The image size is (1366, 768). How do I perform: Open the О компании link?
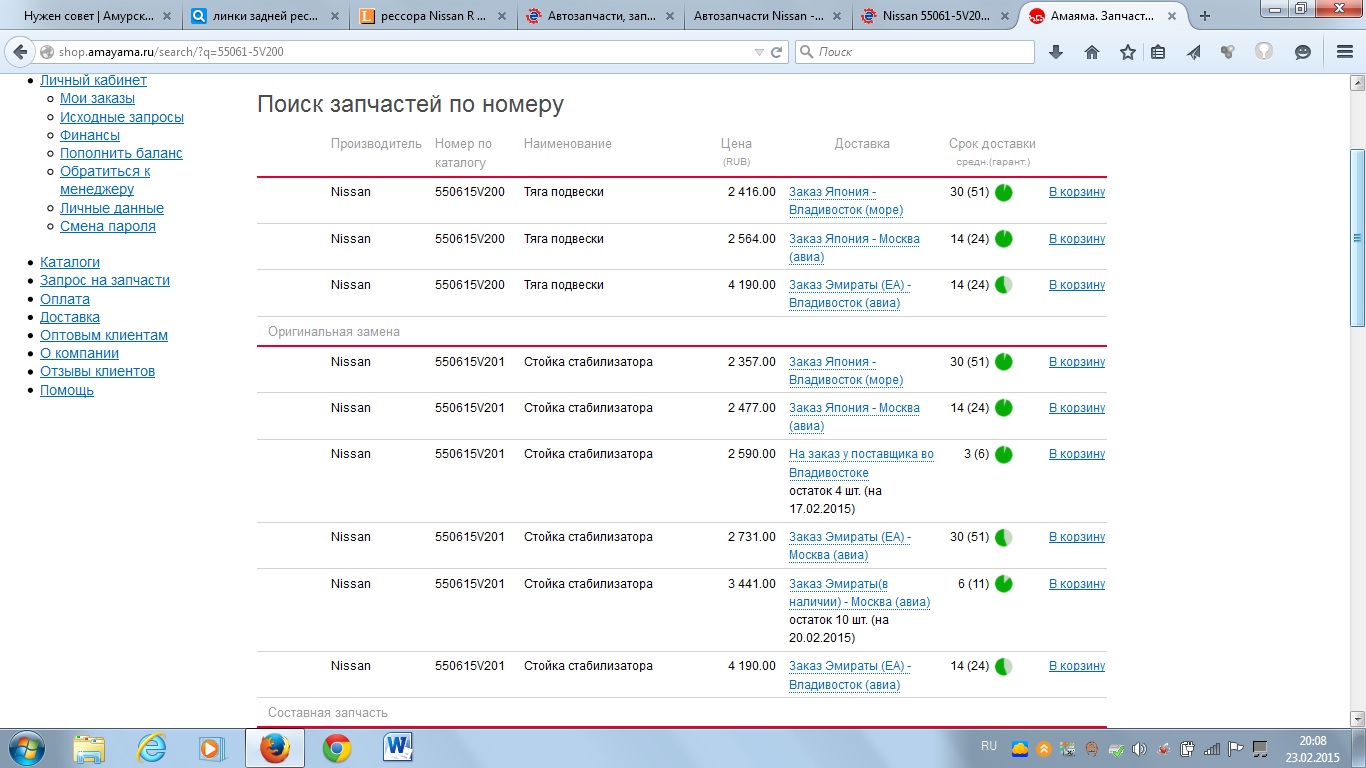[79, 353]
